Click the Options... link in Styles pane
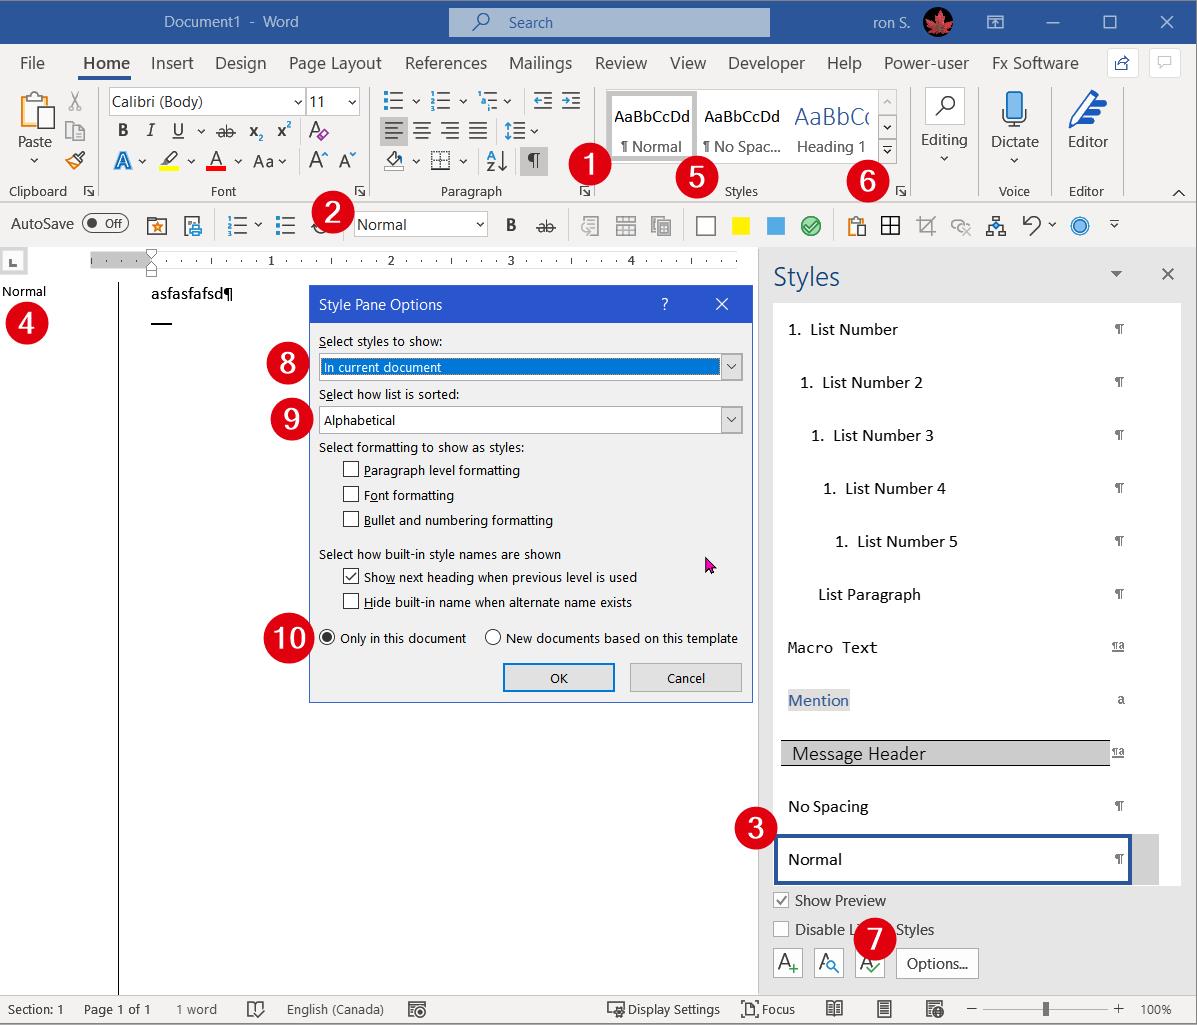 pyautogui.click(x=937, y=963)
